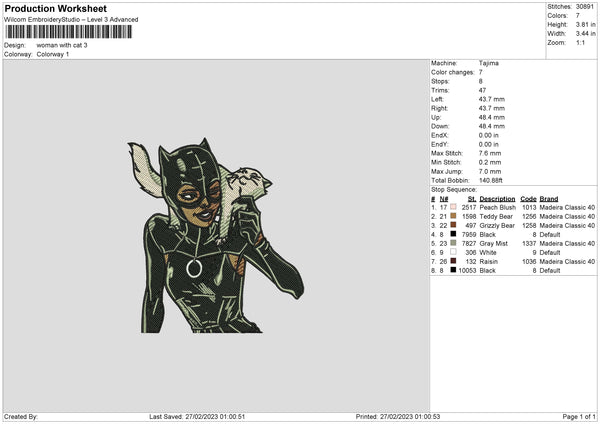Click the 'Stop Sequence:' heading
Viewport: 600px width, 424px height.
[x=454, y=190]
